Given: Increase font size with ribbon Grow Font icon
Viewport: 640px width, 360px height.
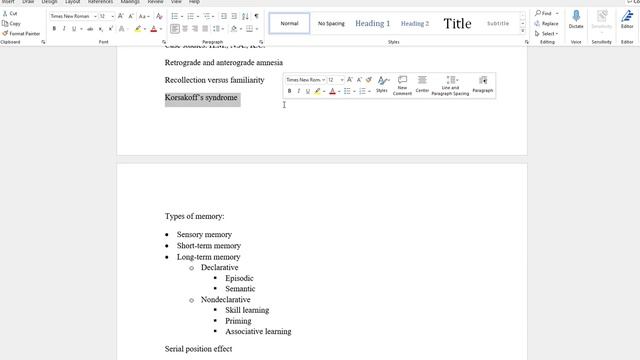Looking at the screenshot, I should click(x=121, y=16).
